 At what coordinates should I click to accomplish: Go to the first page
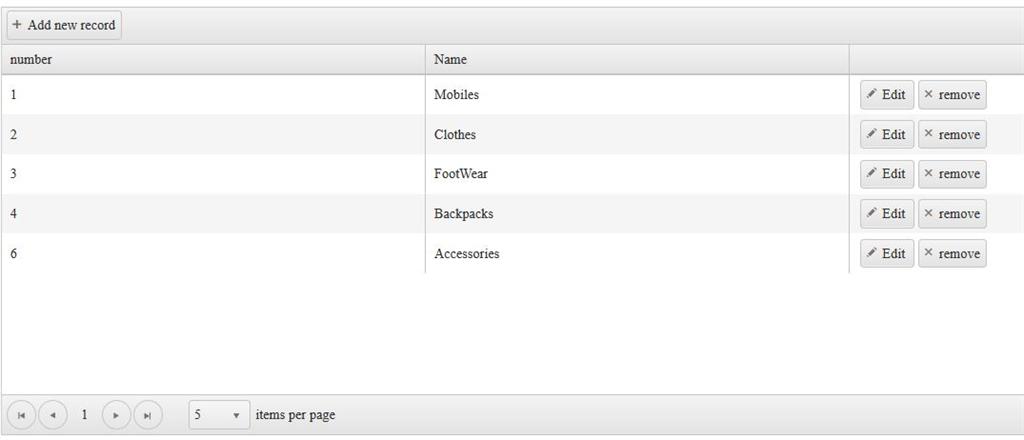[x=21, y=415]
